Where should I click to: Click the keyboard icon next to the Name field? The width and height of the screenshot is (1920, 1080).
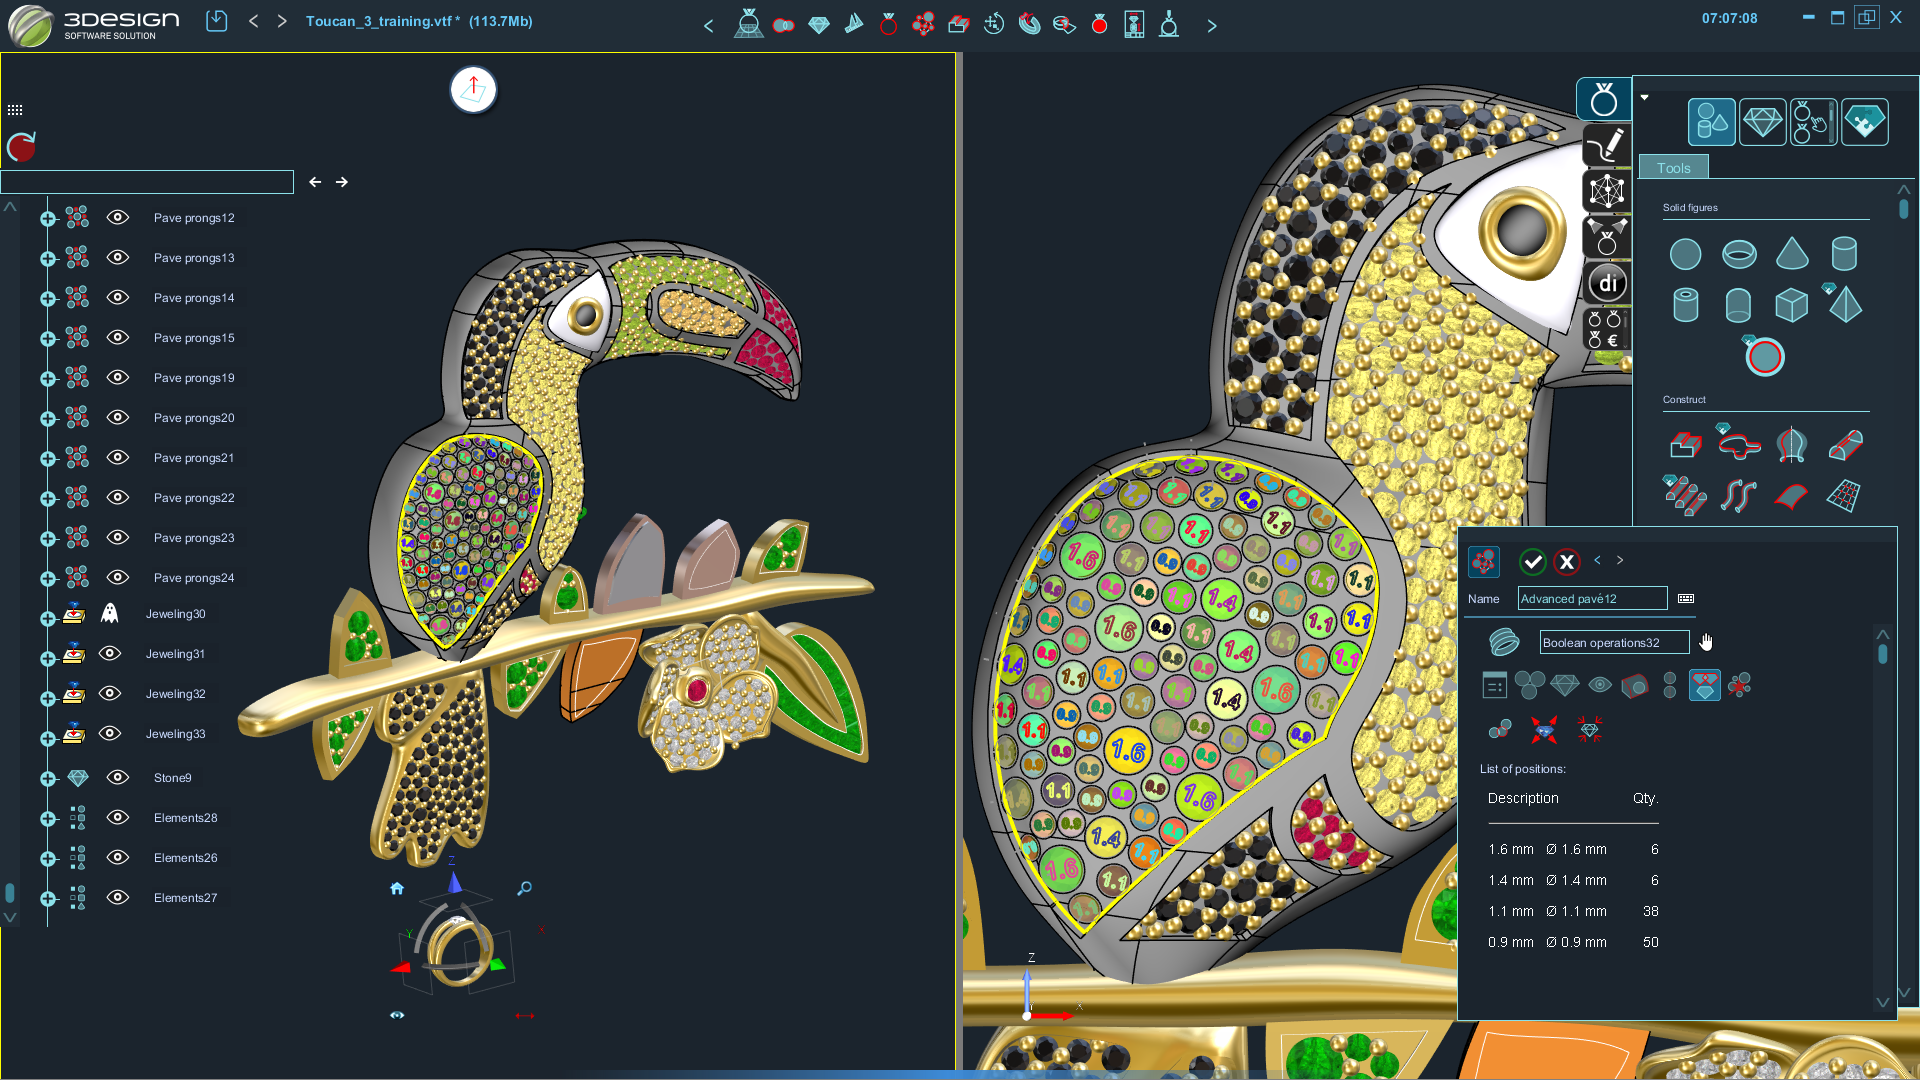tap(1685, 598)
